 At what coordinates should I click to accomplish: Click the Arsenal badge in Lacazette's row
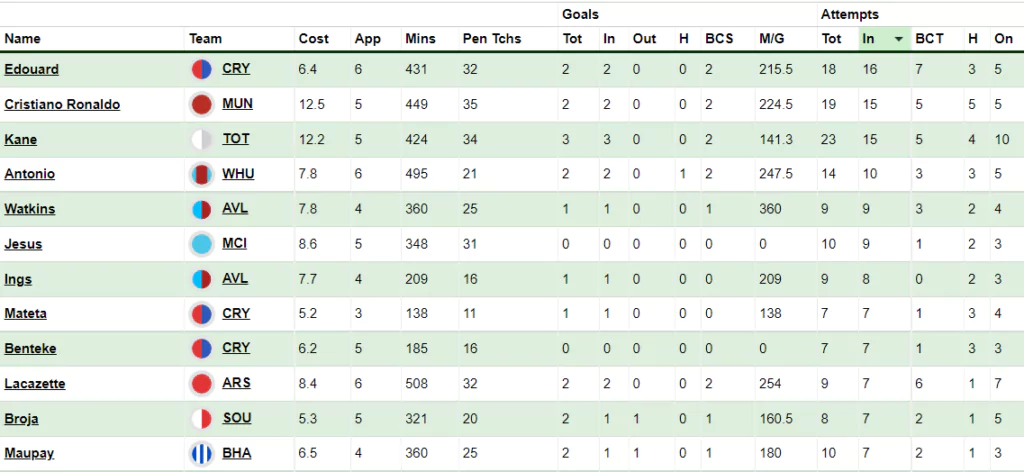201,384
